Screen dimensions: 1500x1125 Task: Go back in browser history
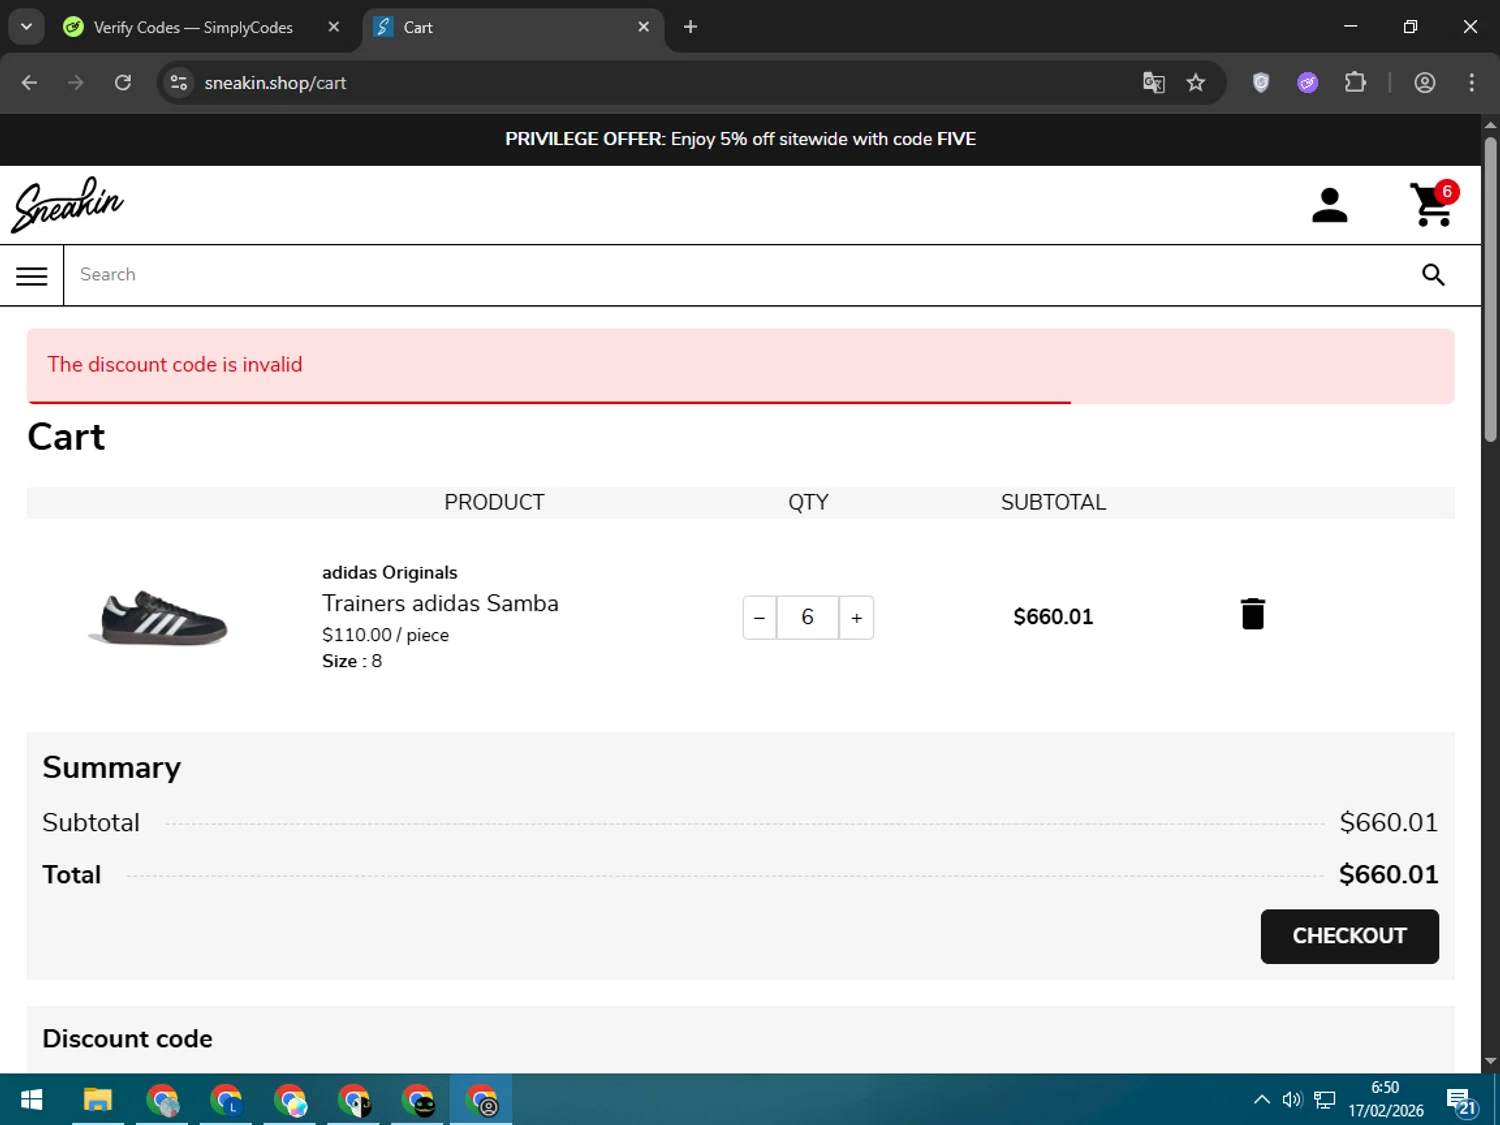[x=29, y=83]
